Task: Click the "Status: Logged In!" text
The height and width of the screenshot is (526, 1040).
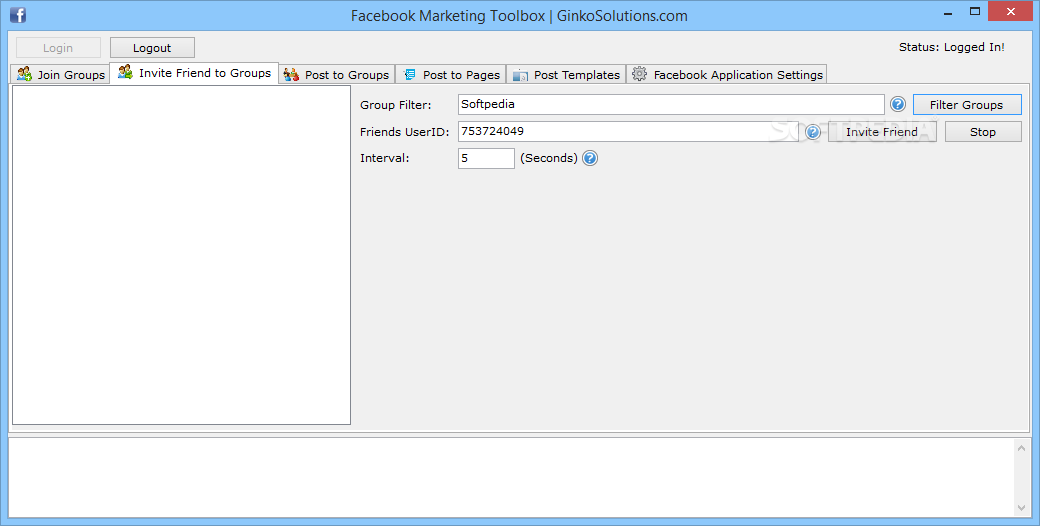Action: coord(952,47)
